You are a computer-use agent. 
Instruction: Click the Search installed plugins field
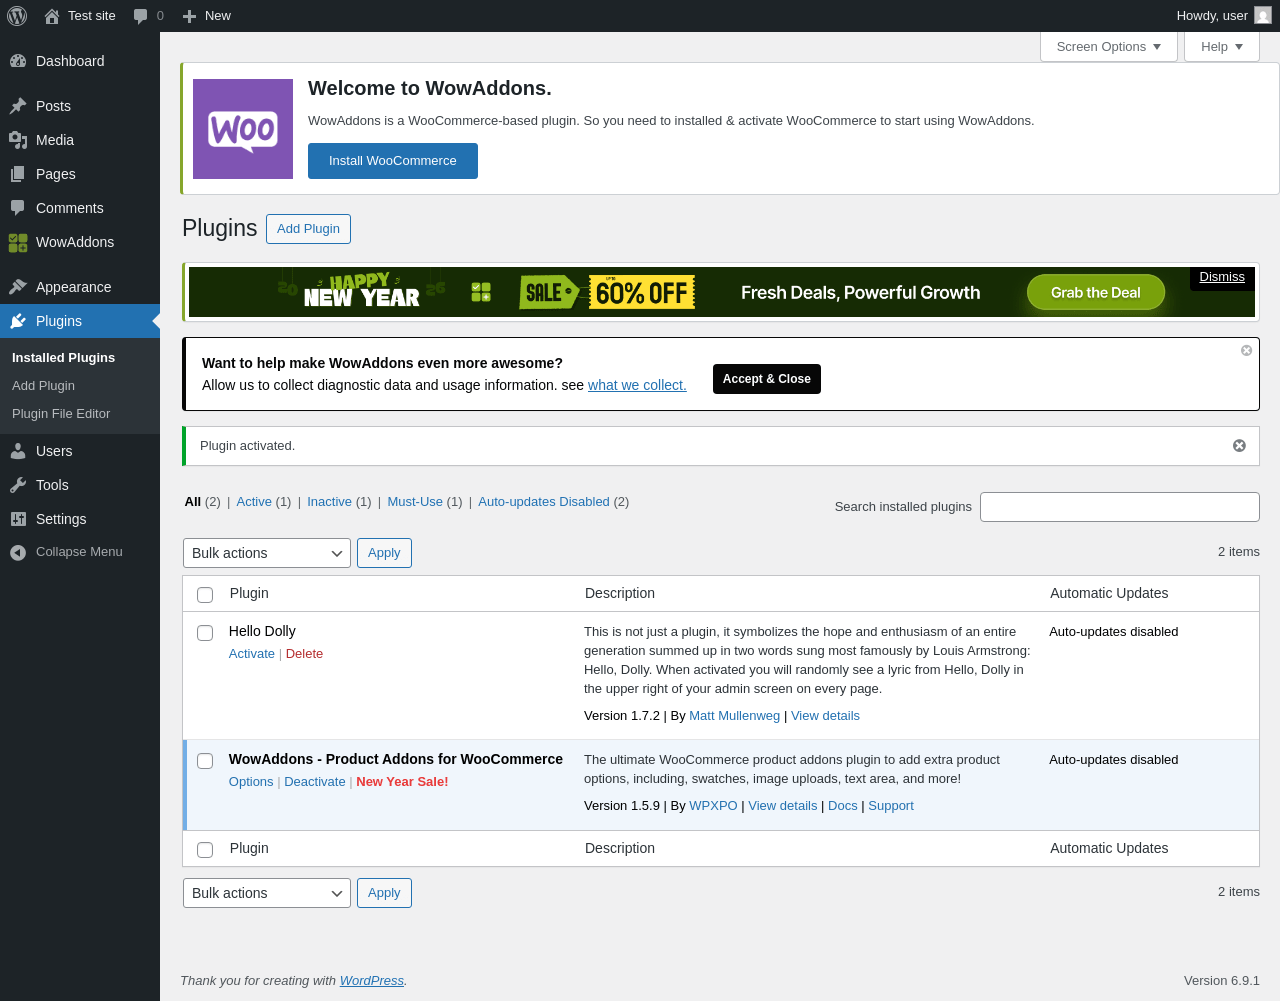pos(1120,507)
